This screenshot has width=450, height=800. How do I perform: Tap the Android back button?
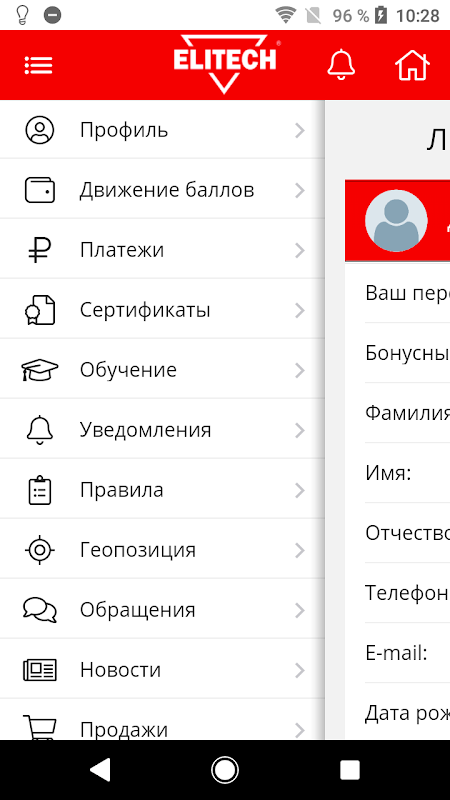pos(100,769)
